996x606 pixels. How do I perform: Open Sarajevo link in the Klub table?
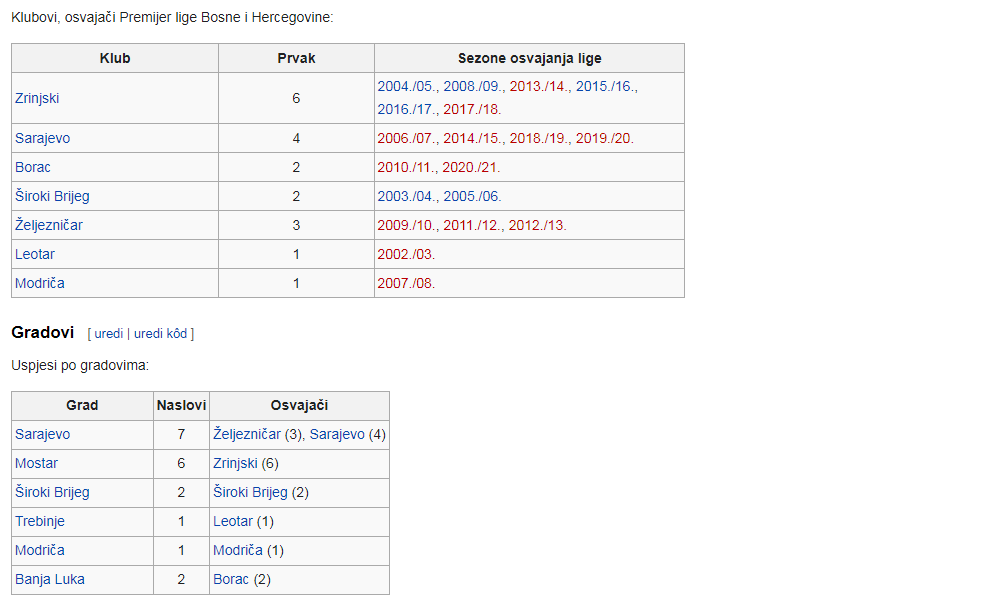(x=43, y=138)
